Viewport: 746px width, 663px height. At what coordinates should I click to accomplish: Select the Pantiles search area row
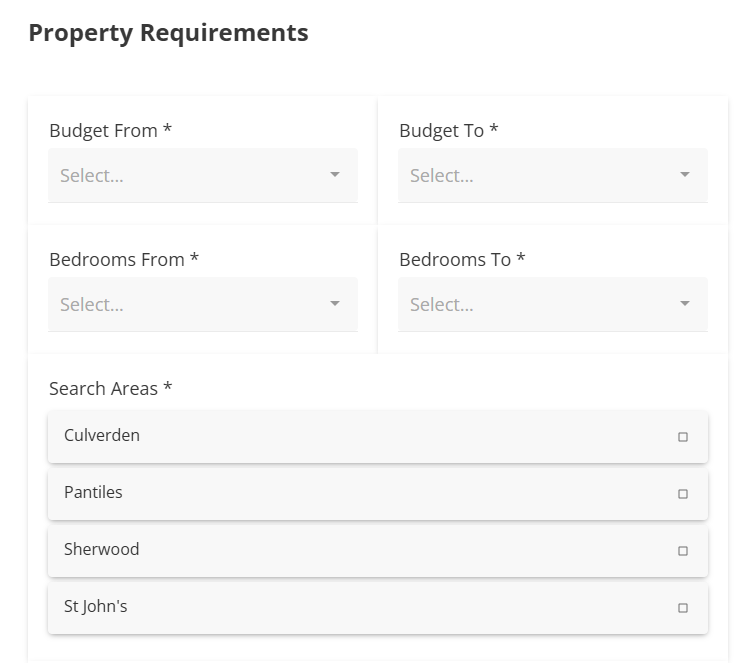pyautogui.click(x=350, y=493)
